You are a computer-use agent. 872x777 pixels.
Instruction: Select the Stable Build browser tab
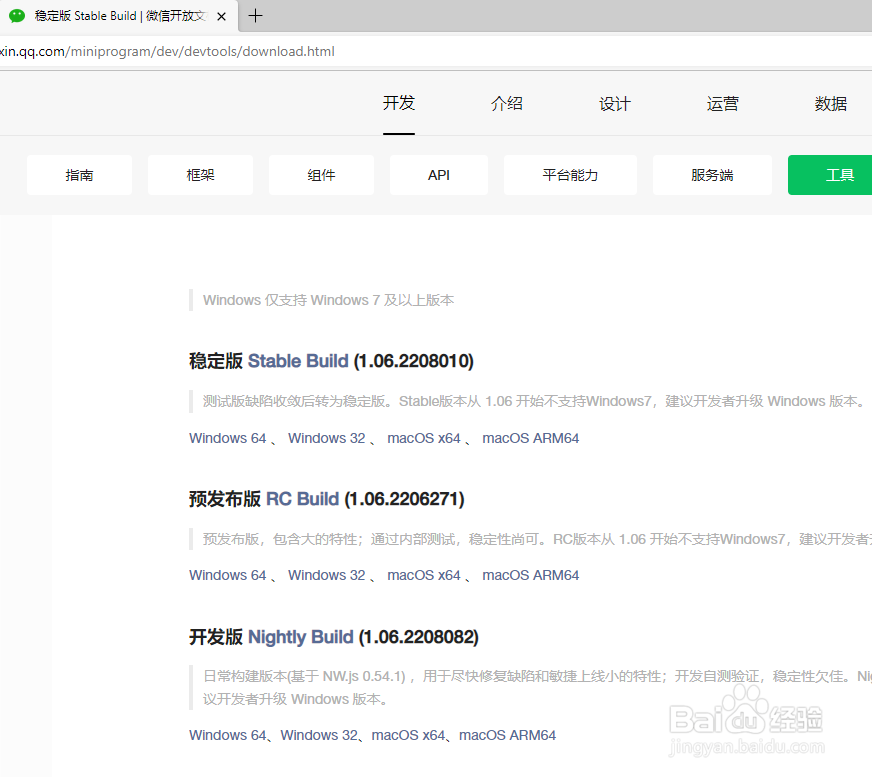[x=118, y=16]
